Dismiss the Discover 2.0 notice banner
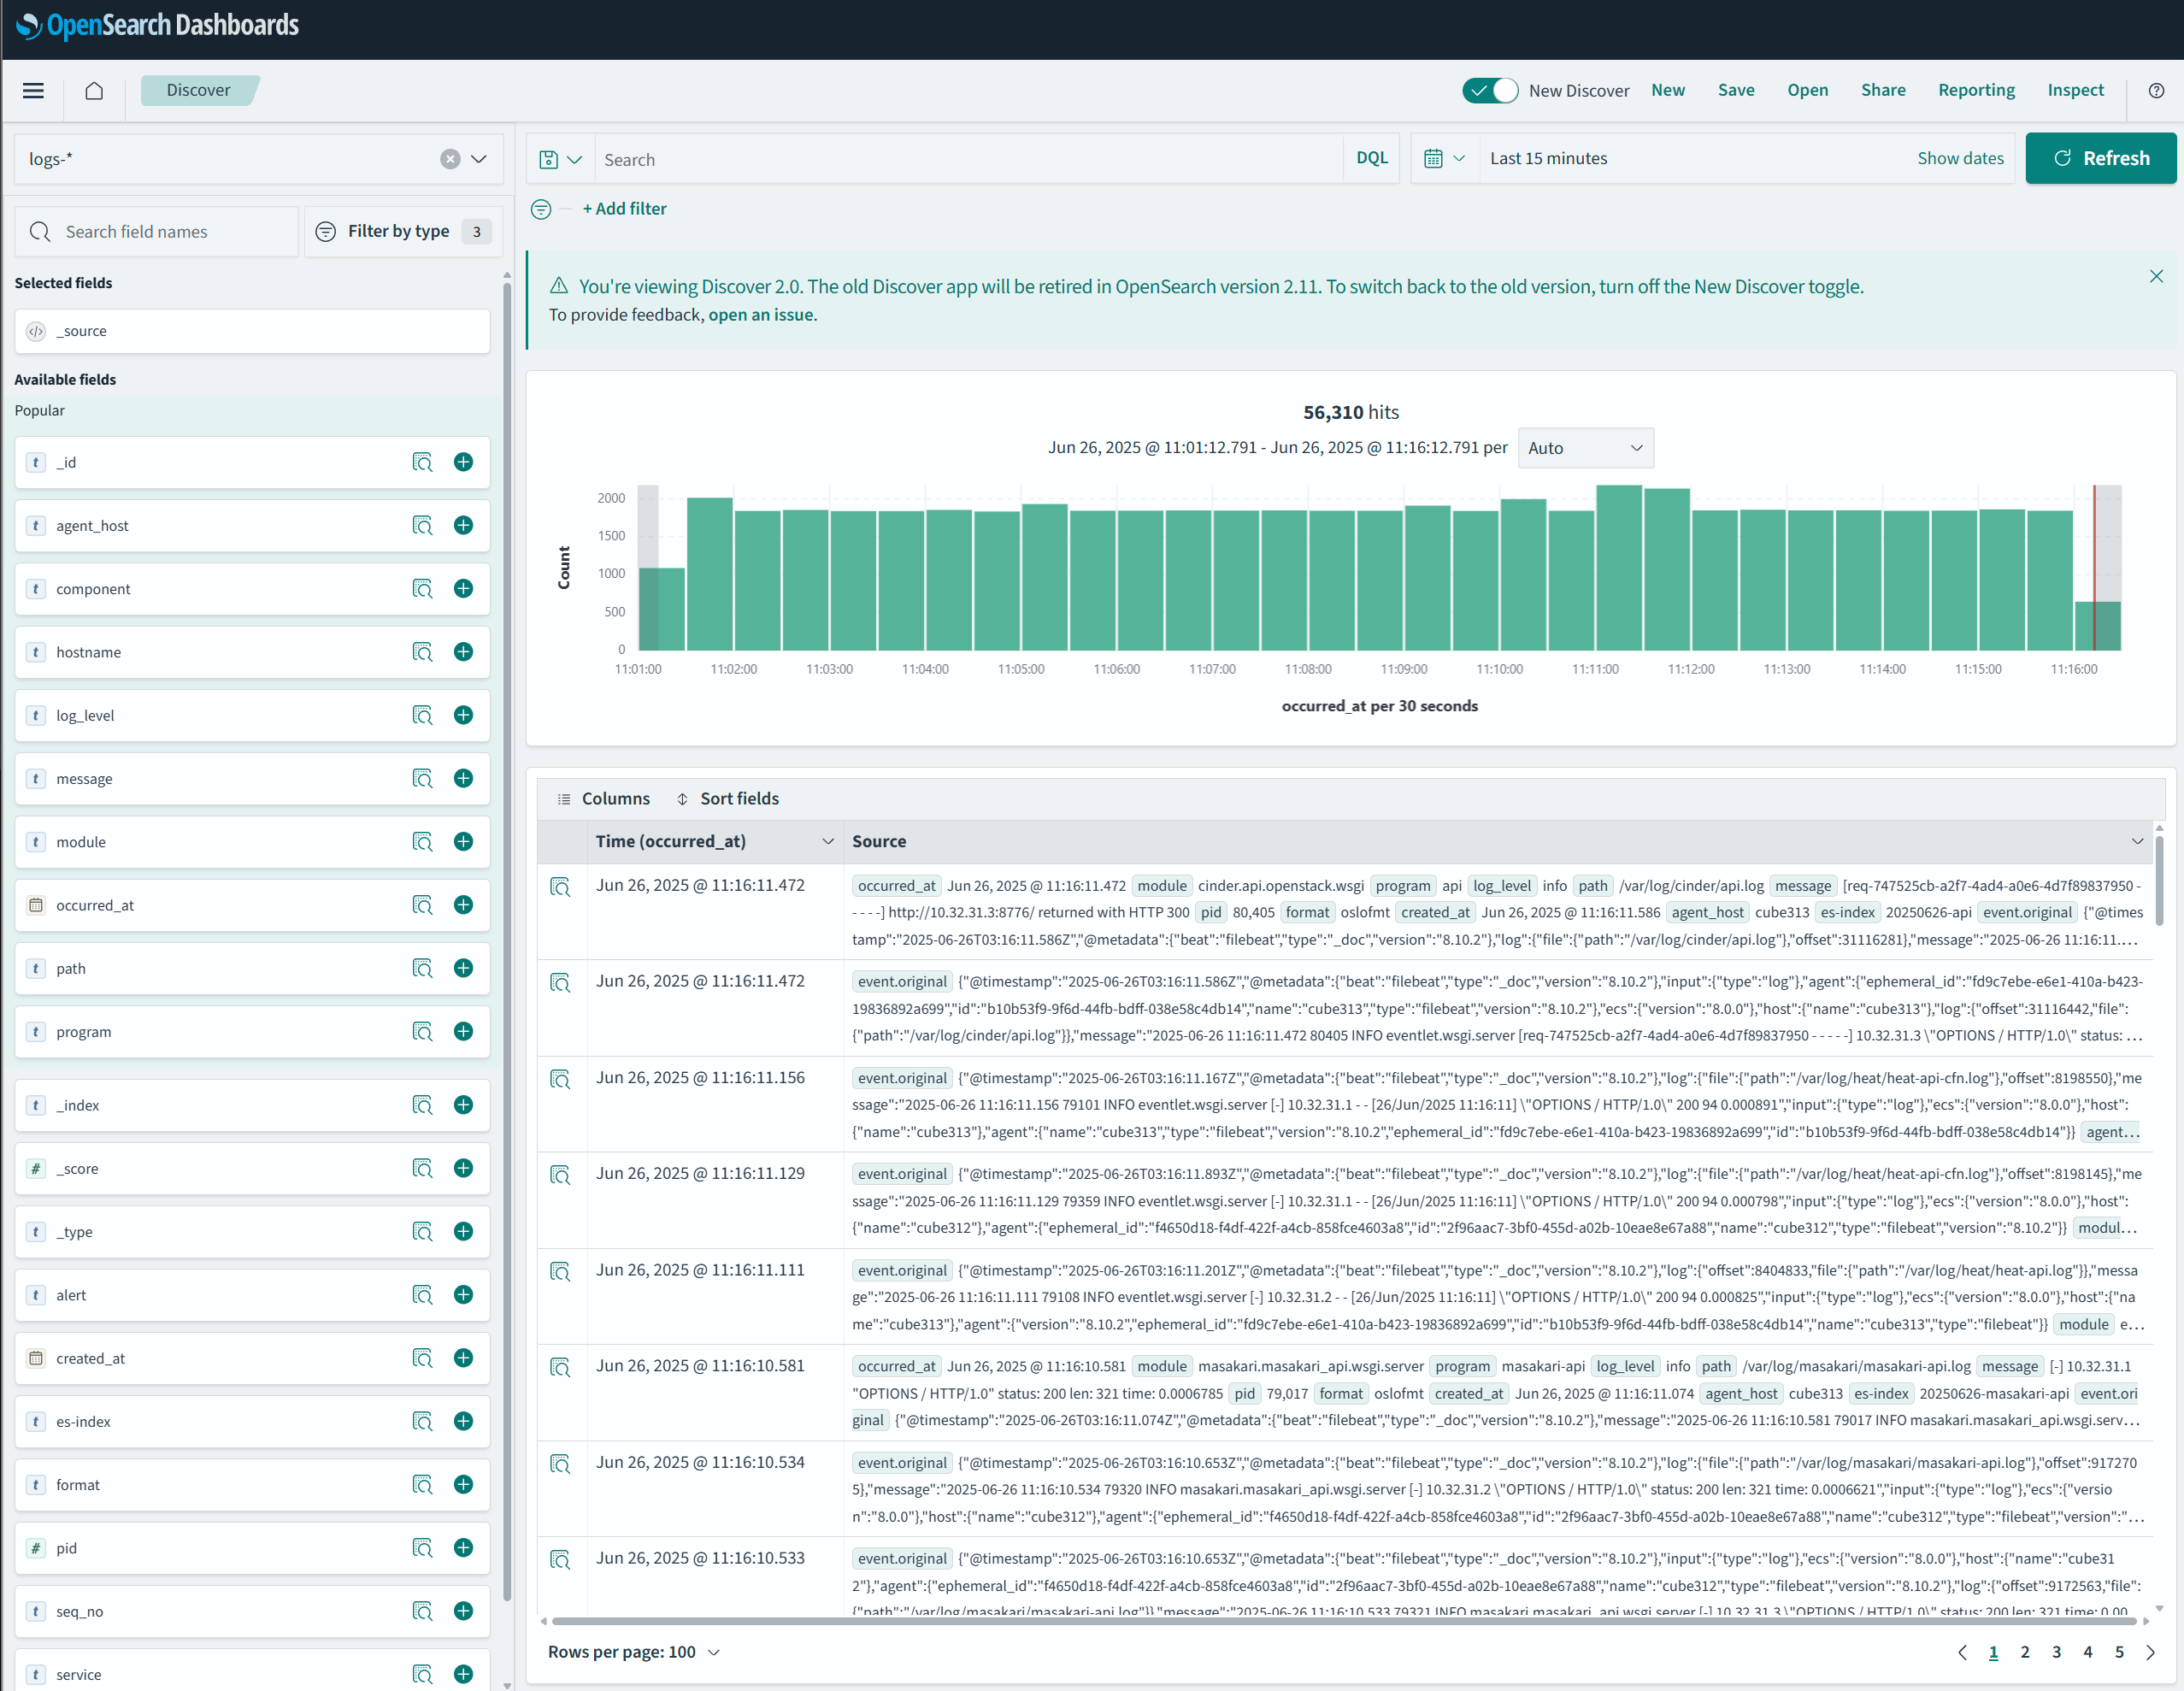 pos(2155,277)
